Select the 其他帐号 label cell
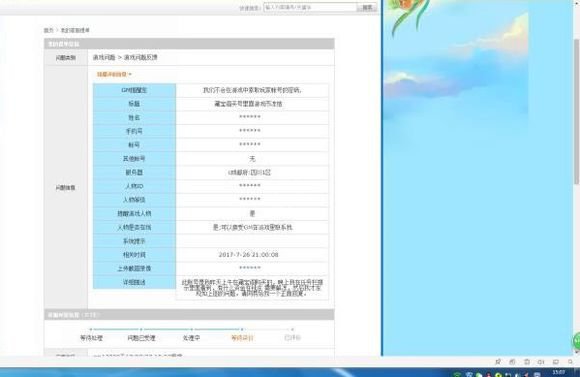 [134, 159]
